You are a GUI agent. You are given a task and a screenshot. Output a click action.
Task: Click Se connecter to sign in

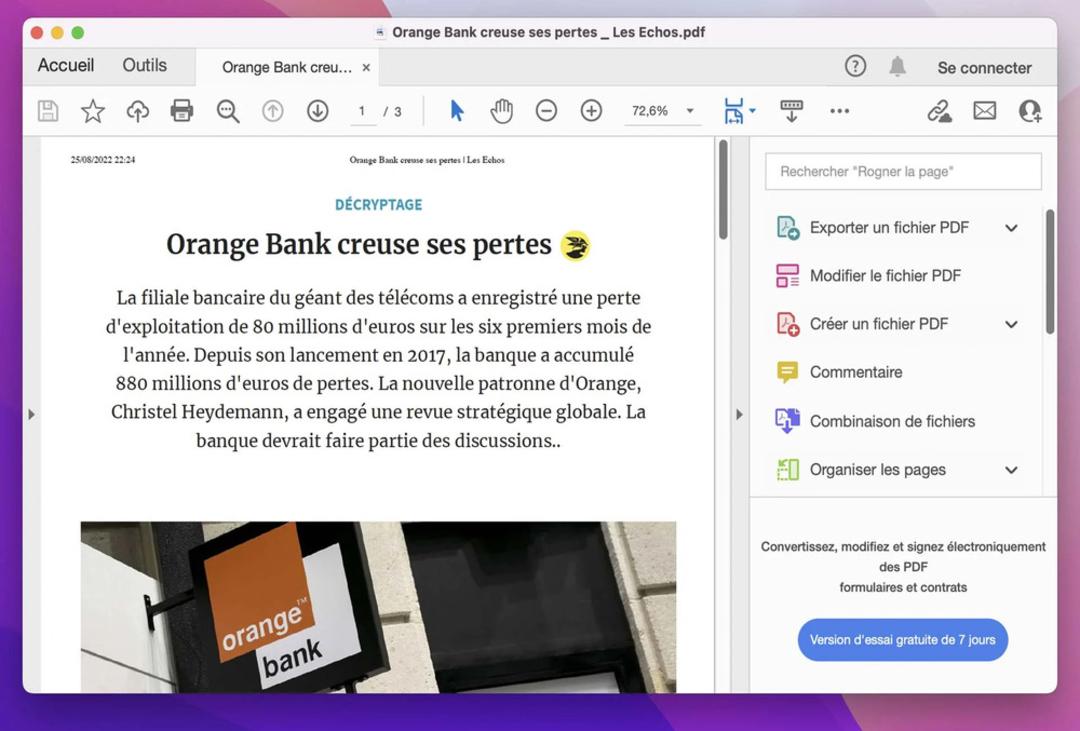click(x=984, y=68)
